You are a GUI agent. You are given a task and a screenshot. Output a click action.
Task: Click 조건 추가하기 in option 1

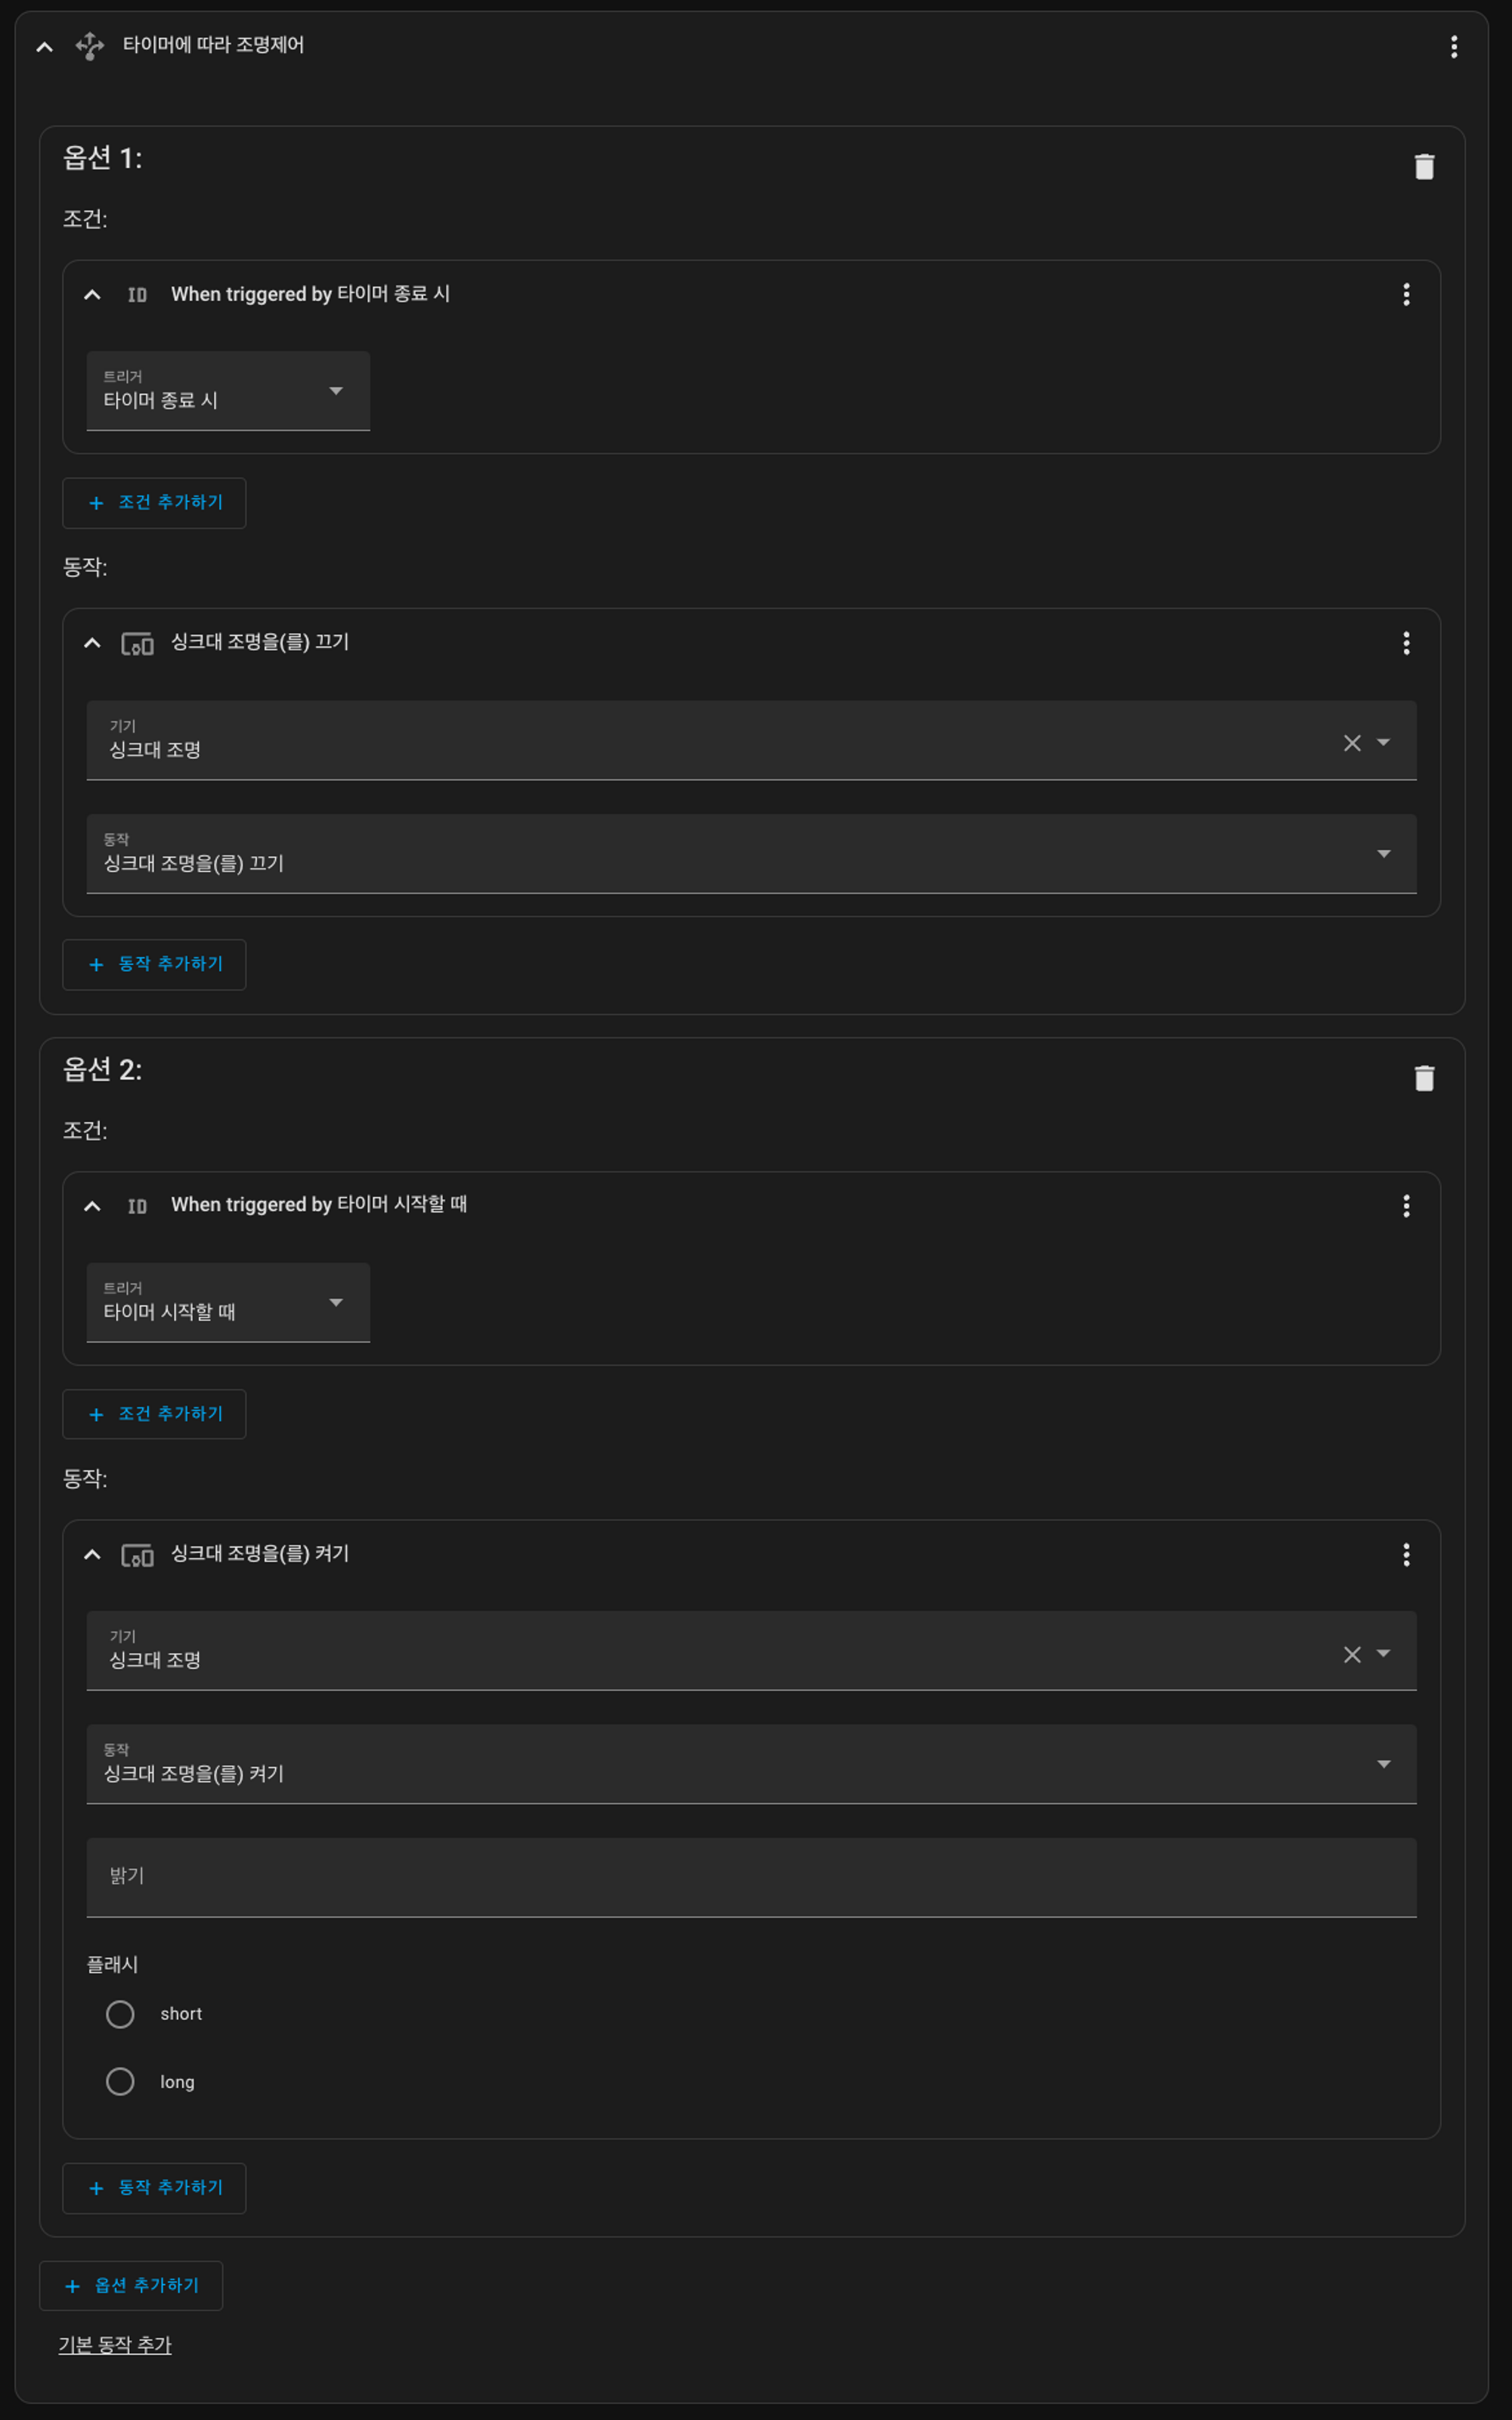pos(154,503)
